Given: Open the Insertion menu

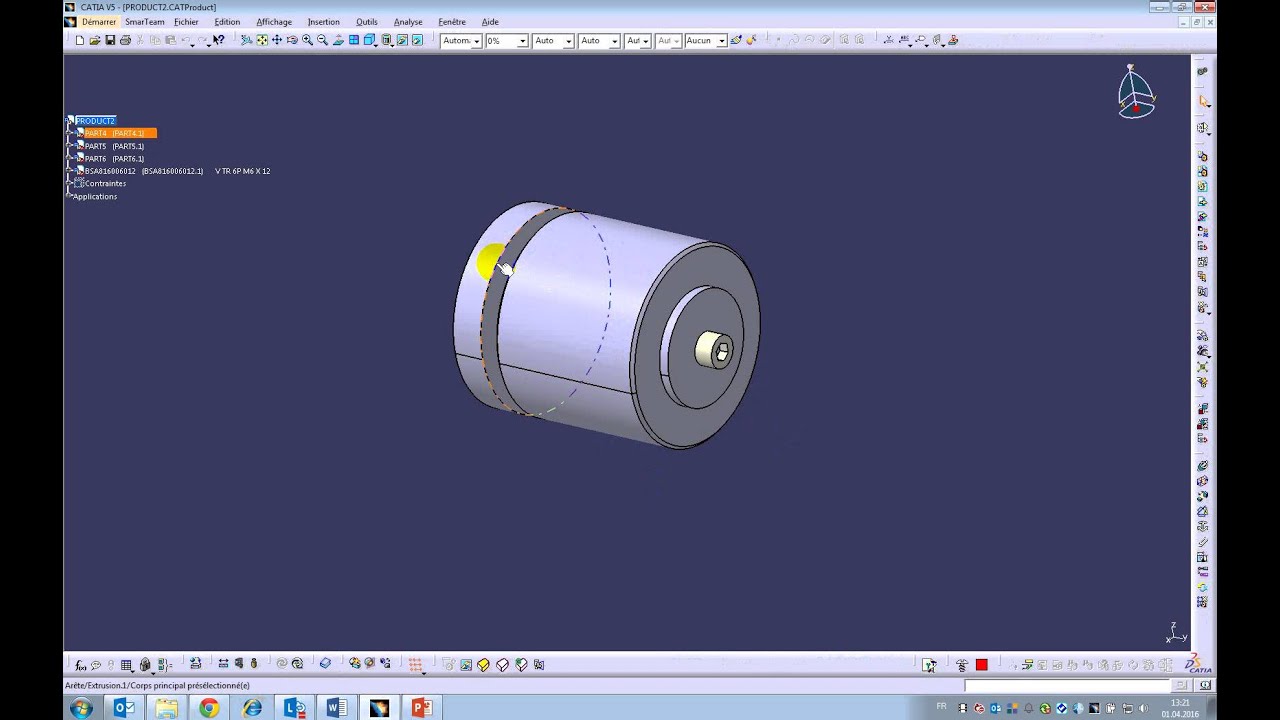Looking at the screenshot, I should 324,22.
